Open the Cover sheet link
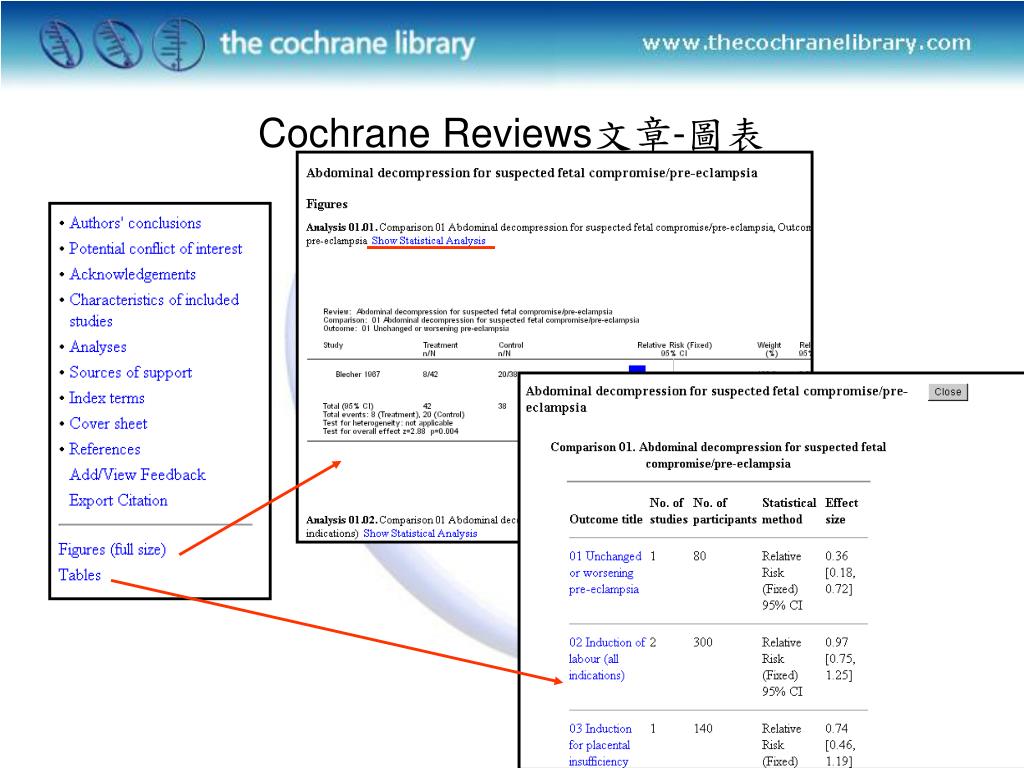Screen dimensions: 1024x768 [x=108, y=424]
